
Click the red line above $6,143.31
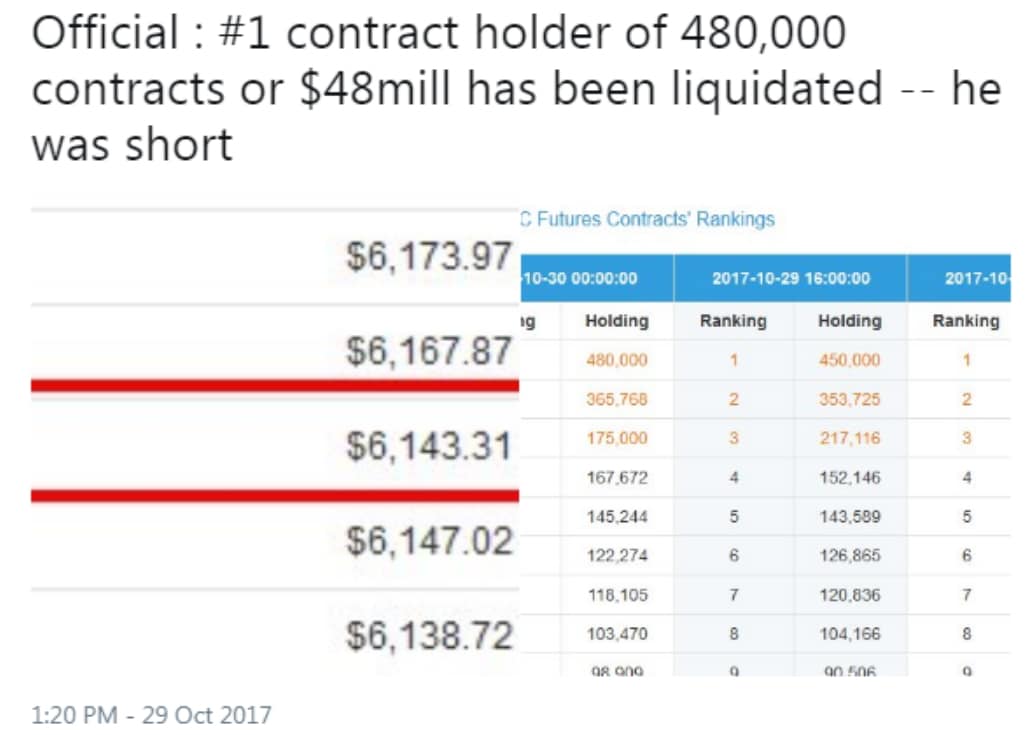coord(275,386)
